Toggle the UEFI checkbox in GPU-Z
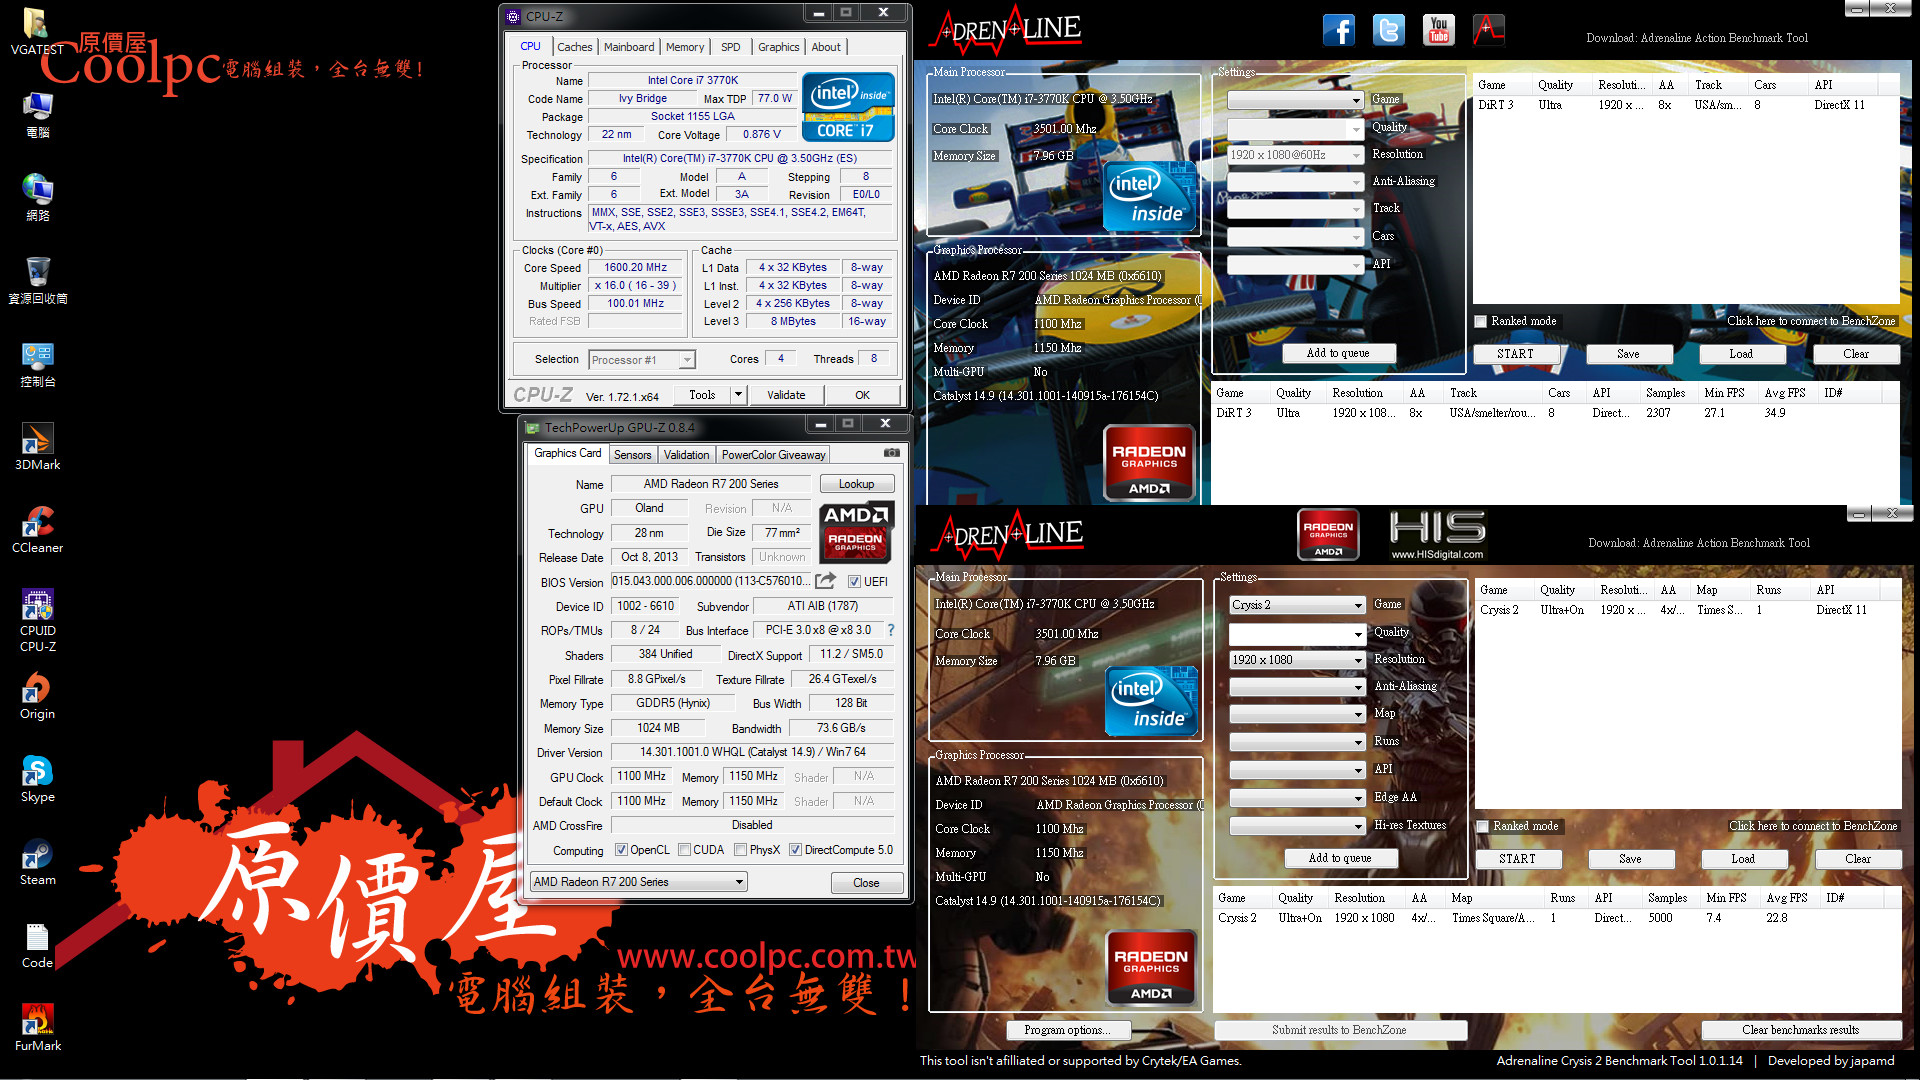The width and height of the screenshot is (1920, 1080). (854, 582)
